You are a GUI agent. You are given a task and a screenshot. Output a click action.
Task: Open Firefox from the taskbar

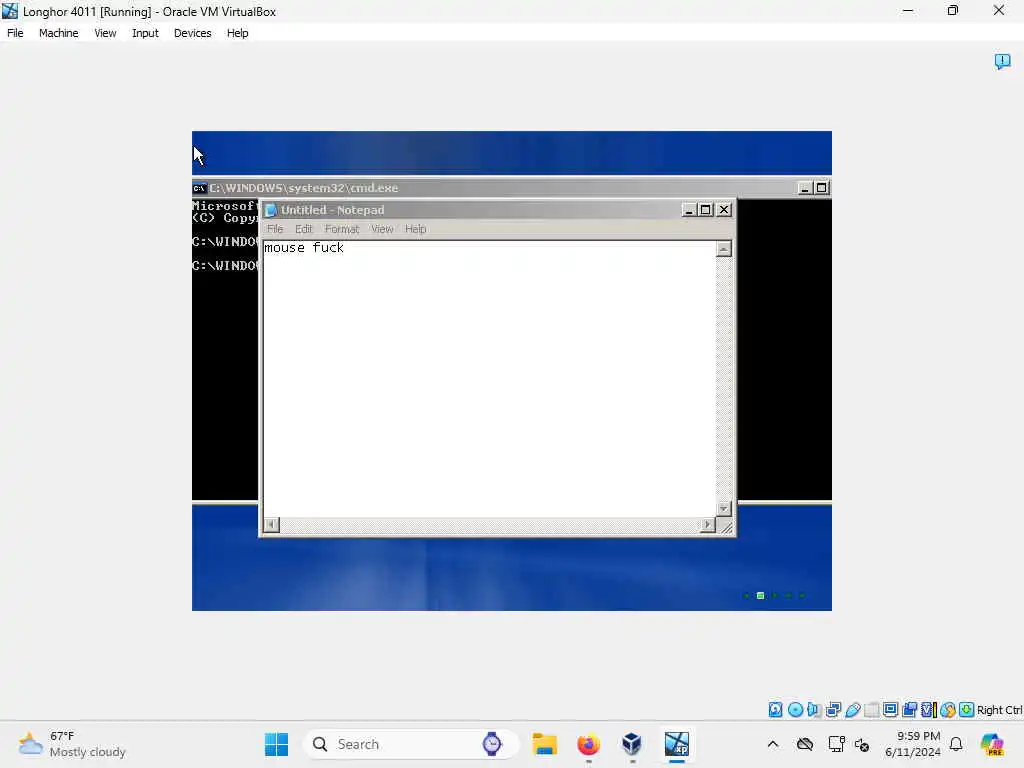[588, 744]
